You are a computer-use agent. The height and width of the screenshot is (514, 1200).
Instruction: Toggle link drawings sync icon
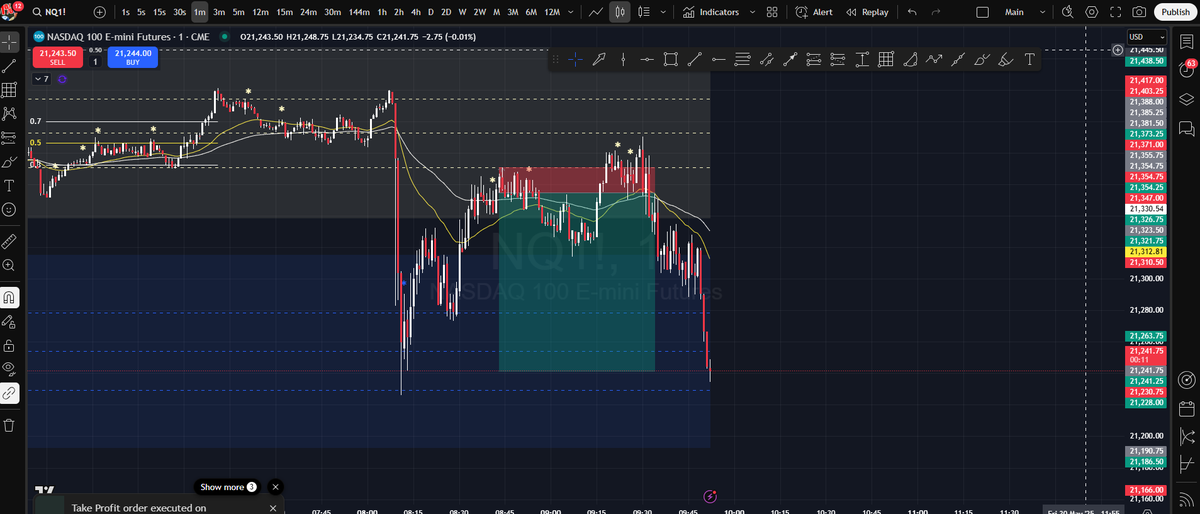tap(9, 393)
